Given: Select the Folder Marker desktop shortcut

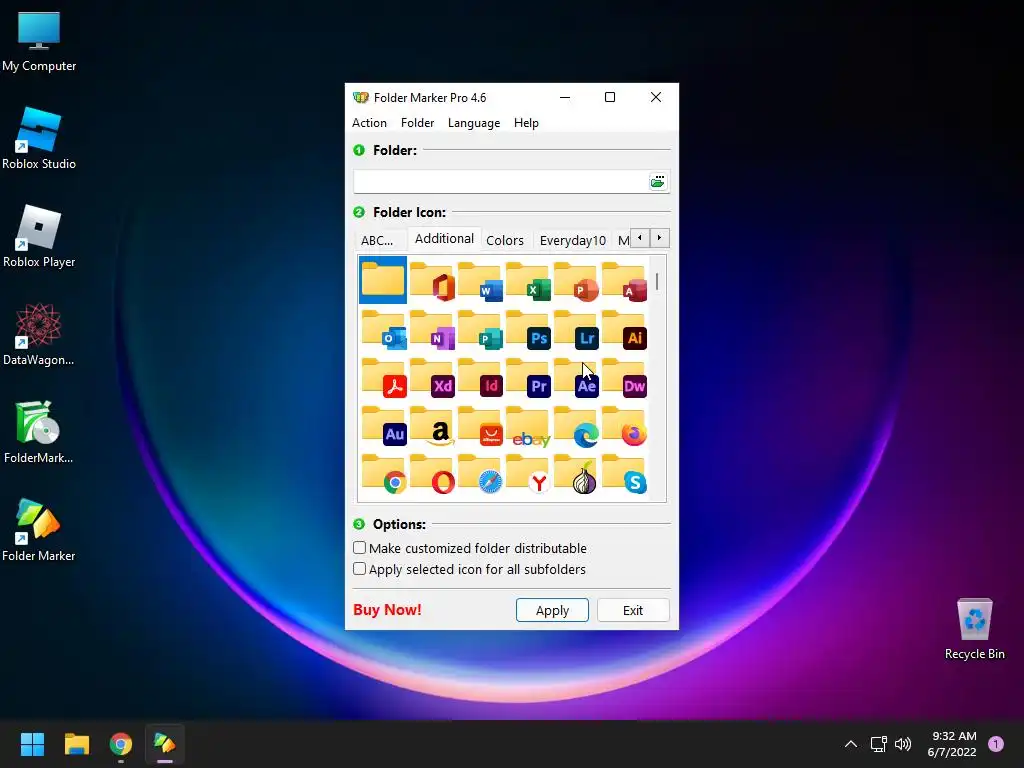Looking at the screenshot, I should [39, 530].
